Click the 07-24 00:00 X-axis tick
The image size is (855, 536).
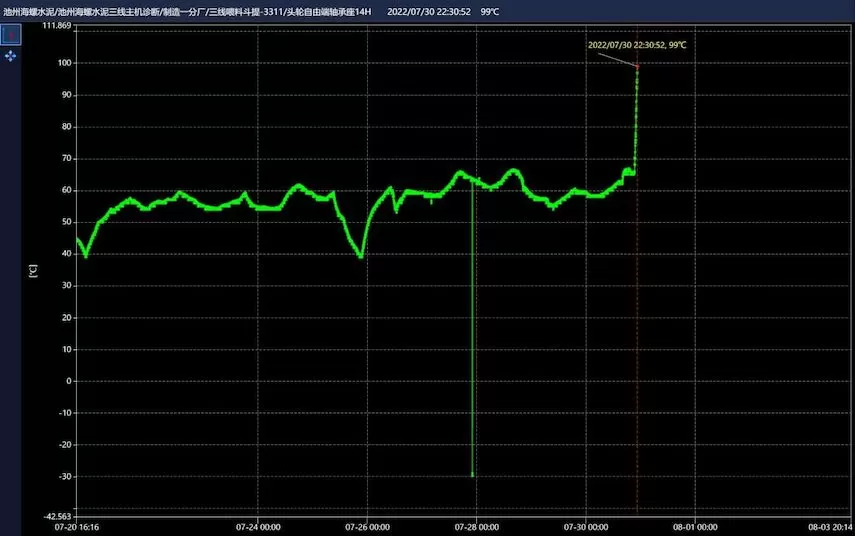tap(257, 526)
